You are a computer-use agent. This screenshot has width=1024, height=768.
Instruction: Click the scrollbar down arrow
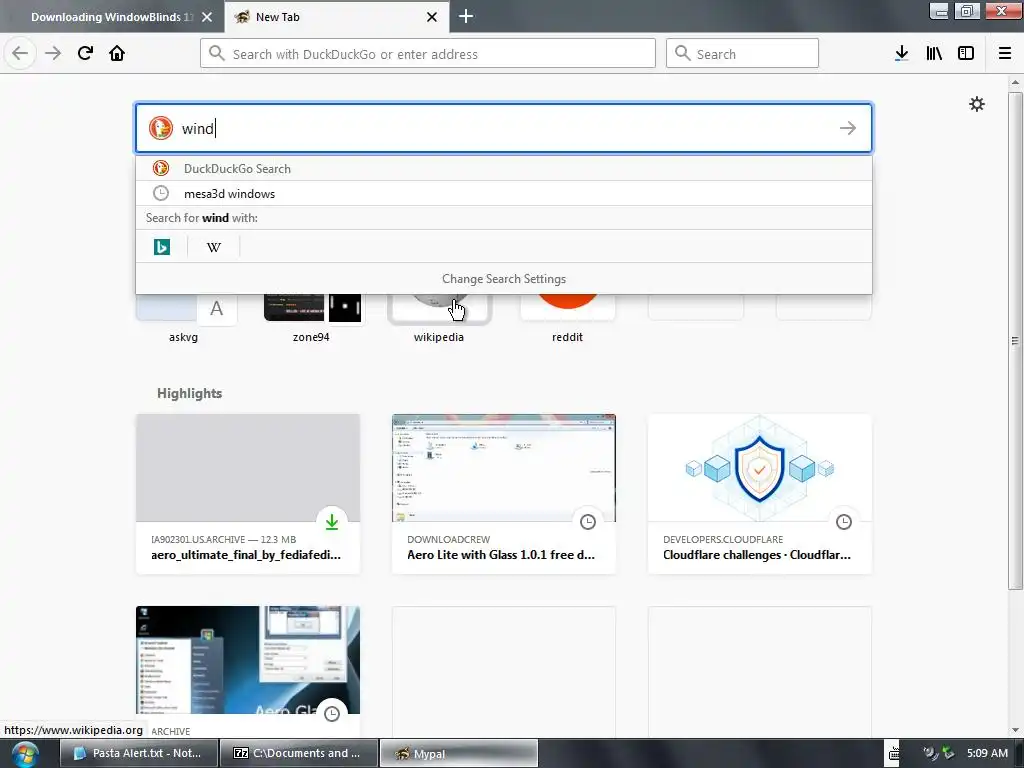click(x=1014, y=730)
